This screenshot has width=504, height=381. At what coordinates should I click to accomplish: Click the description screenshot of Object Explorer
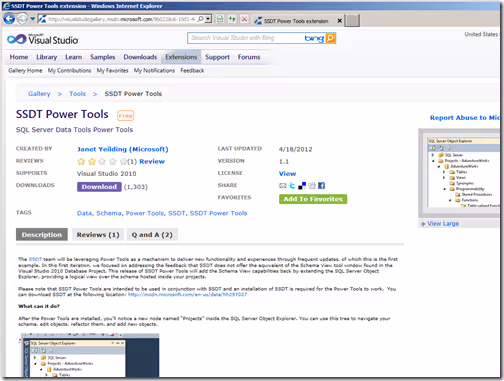pyautogui.click(x=90, y=355)
